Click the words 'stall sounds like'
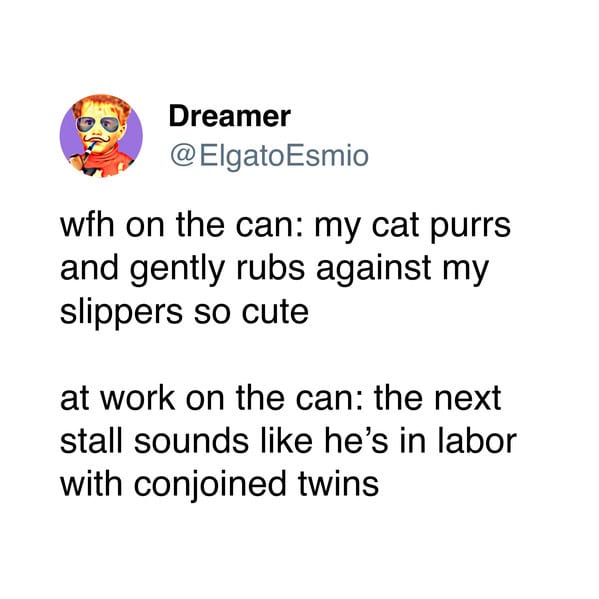This screenshot has height=599, width=599. pos(186,441)
